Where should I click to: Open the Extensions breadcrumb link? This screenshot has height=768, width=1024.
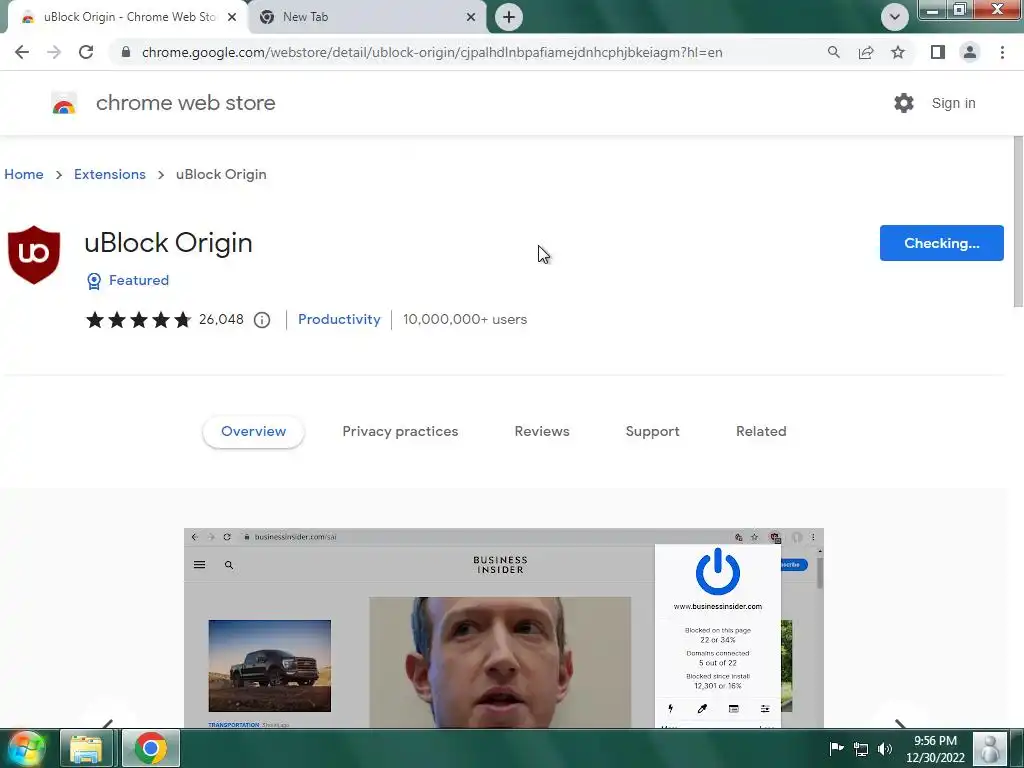tap(110, 174)
